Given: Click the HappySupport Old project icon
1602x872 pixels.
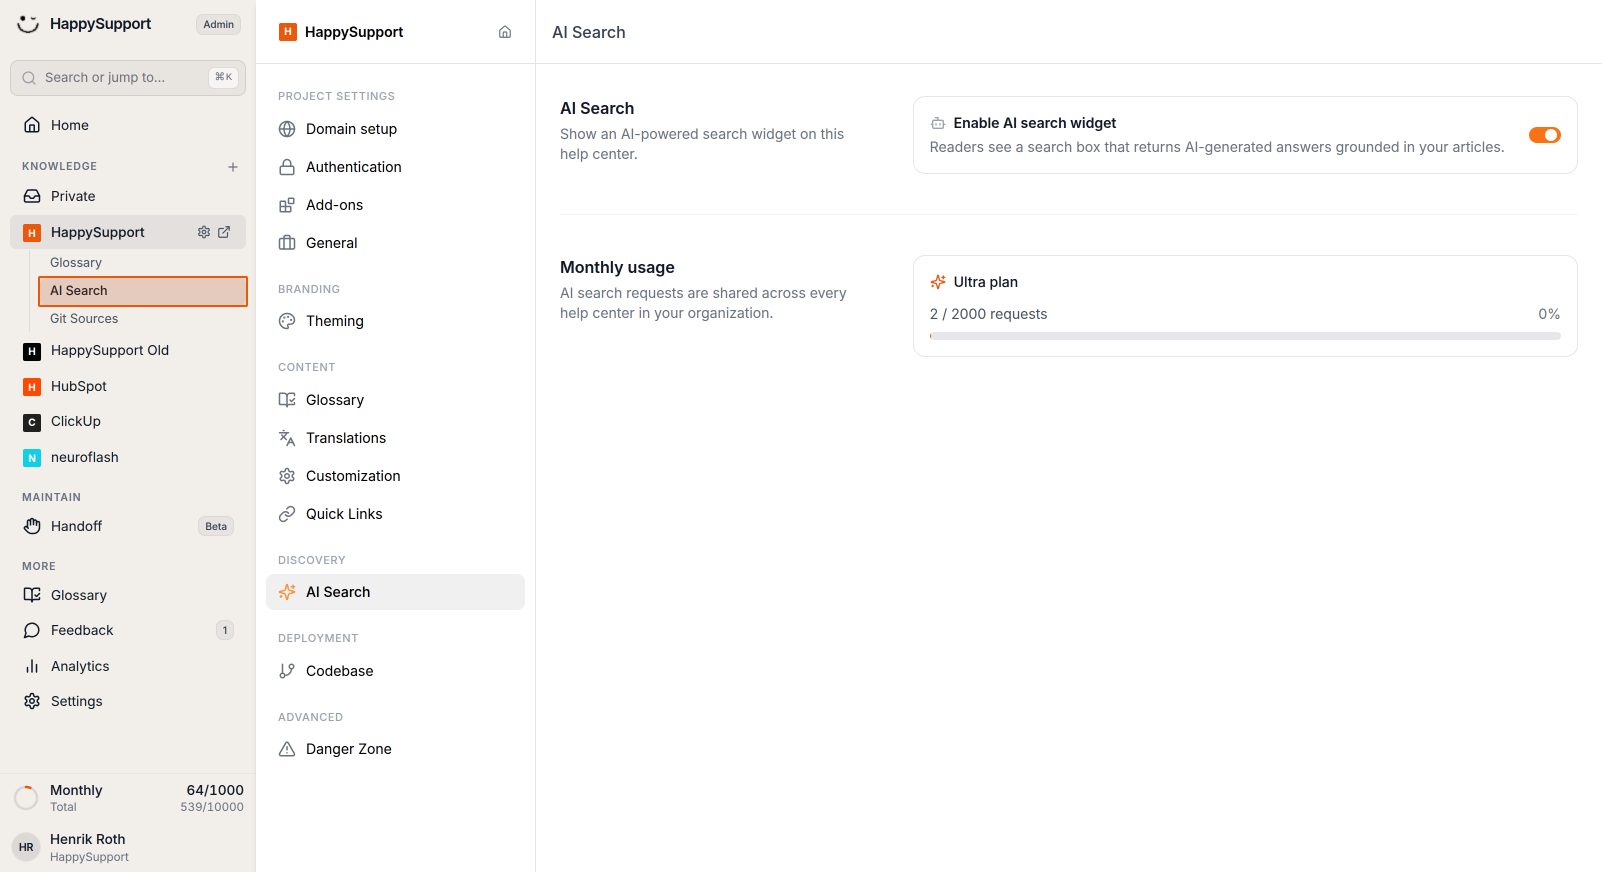Looking at the screenshot, I should pos(32,351).
